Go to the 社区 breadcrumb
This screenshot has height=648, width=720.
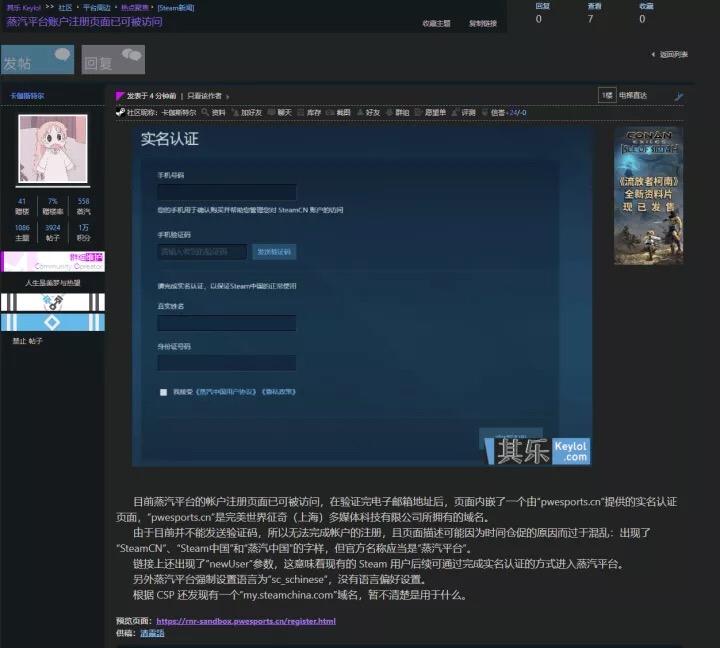(x=65, y=8)
